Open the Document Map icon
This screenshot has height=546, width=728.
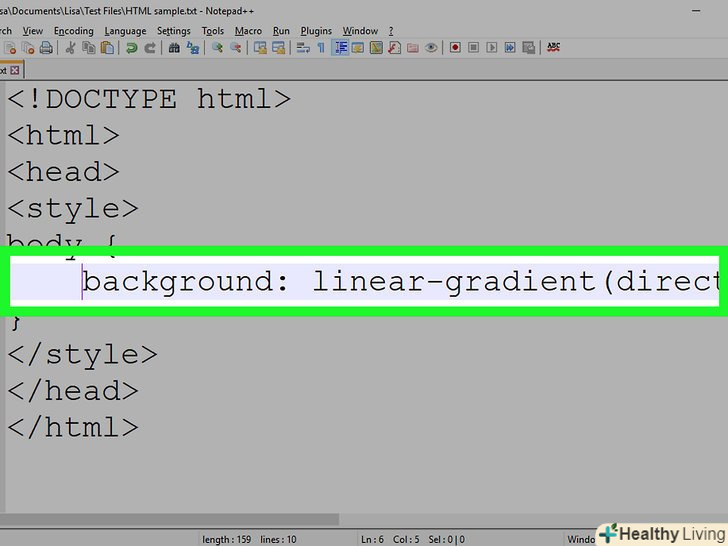(376, 47)
